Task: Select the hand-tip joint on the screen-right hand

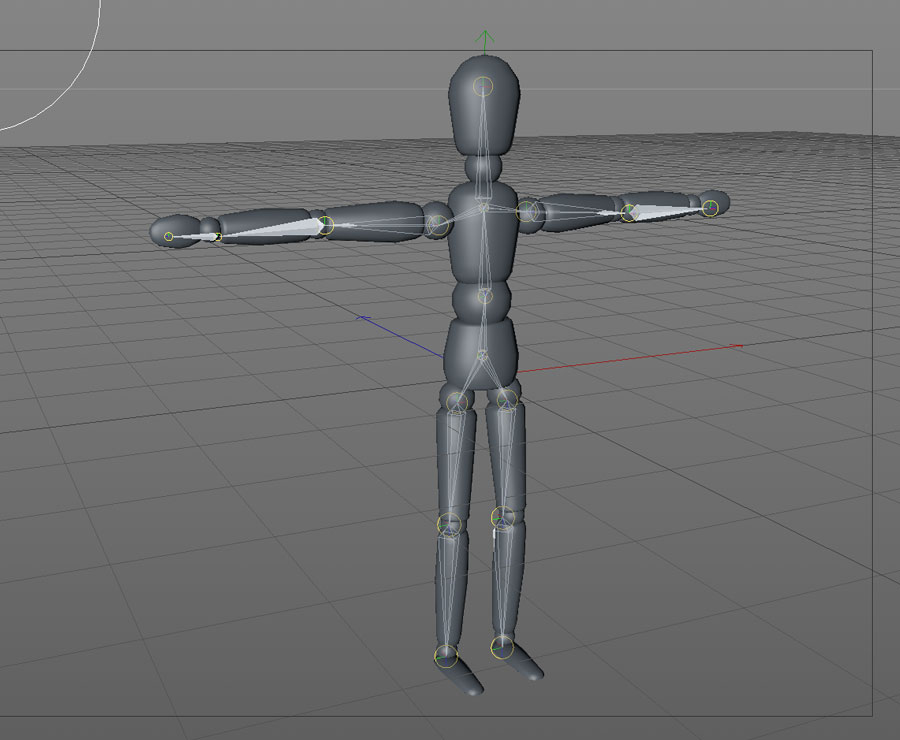Action: tap(710, 208)
